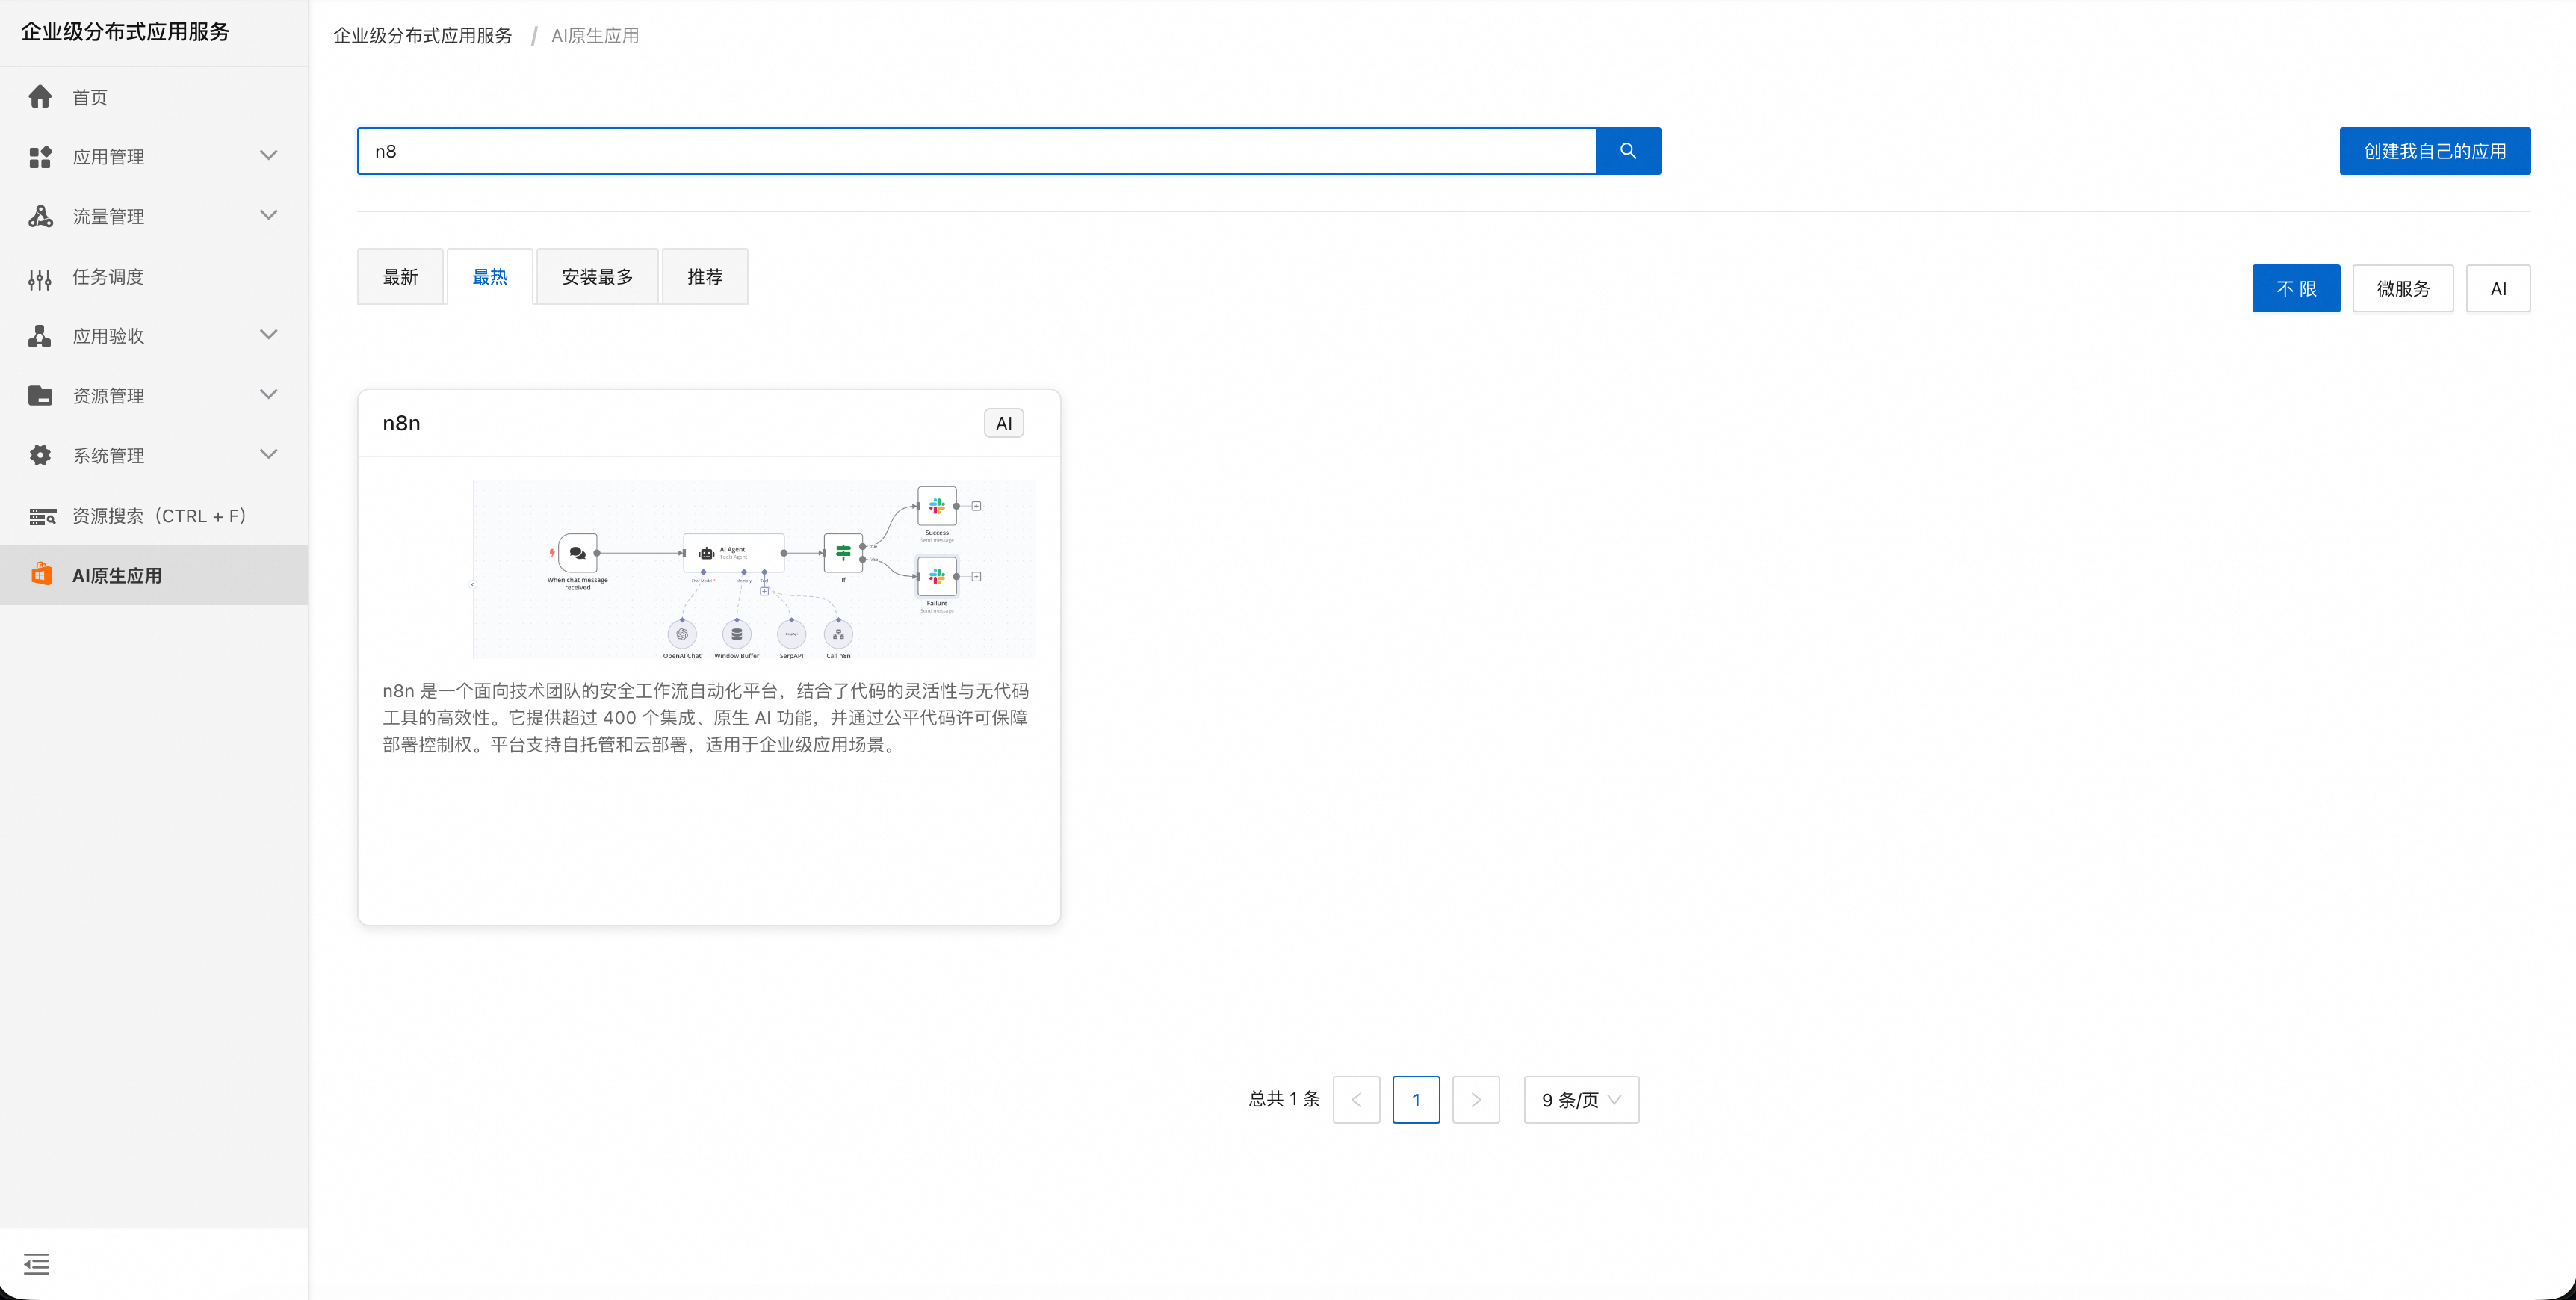Switch to the 最新 sort tab
The image size is (2576, 1300).
tap(400, 277)
